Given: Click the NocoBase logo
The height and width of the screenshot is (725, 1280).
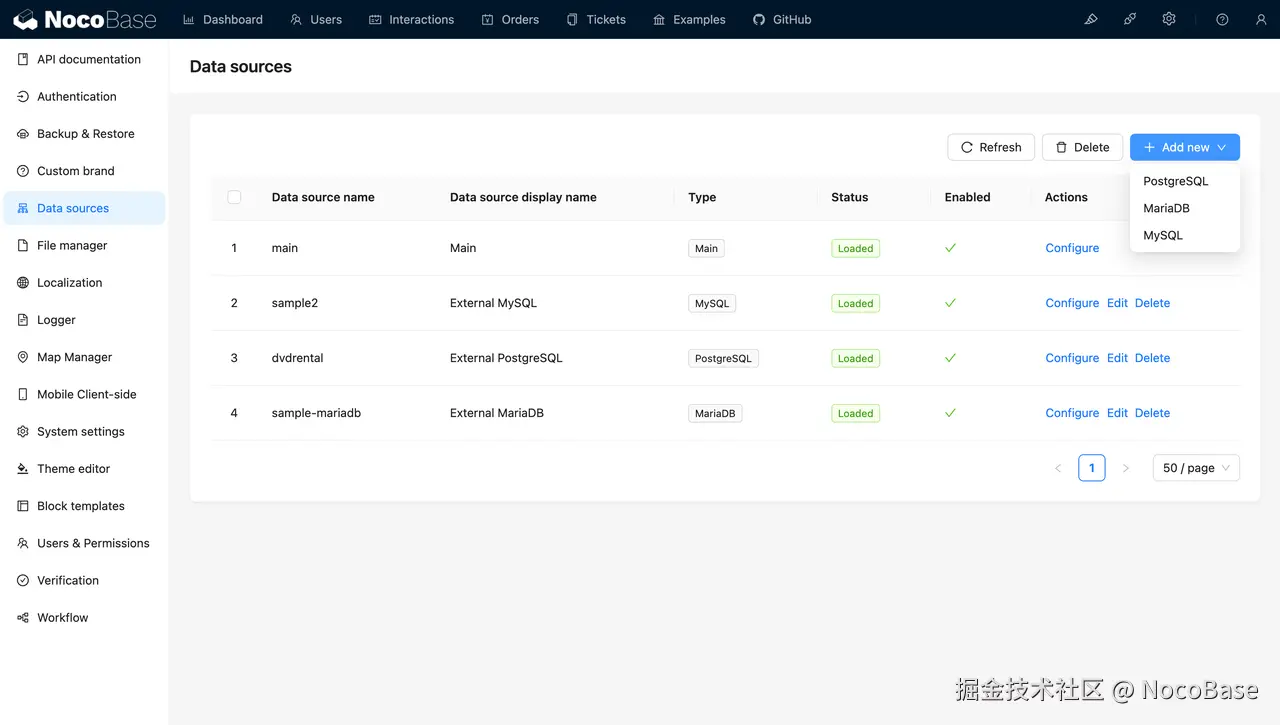Looking at the screenshot, I should (85, 19).
